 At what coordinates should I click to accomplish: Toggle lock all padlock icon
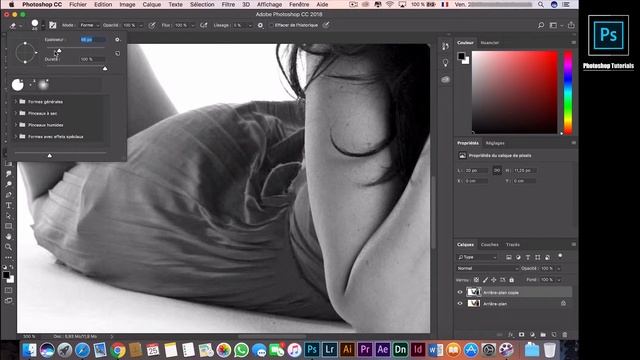click(x=511, y=280)
